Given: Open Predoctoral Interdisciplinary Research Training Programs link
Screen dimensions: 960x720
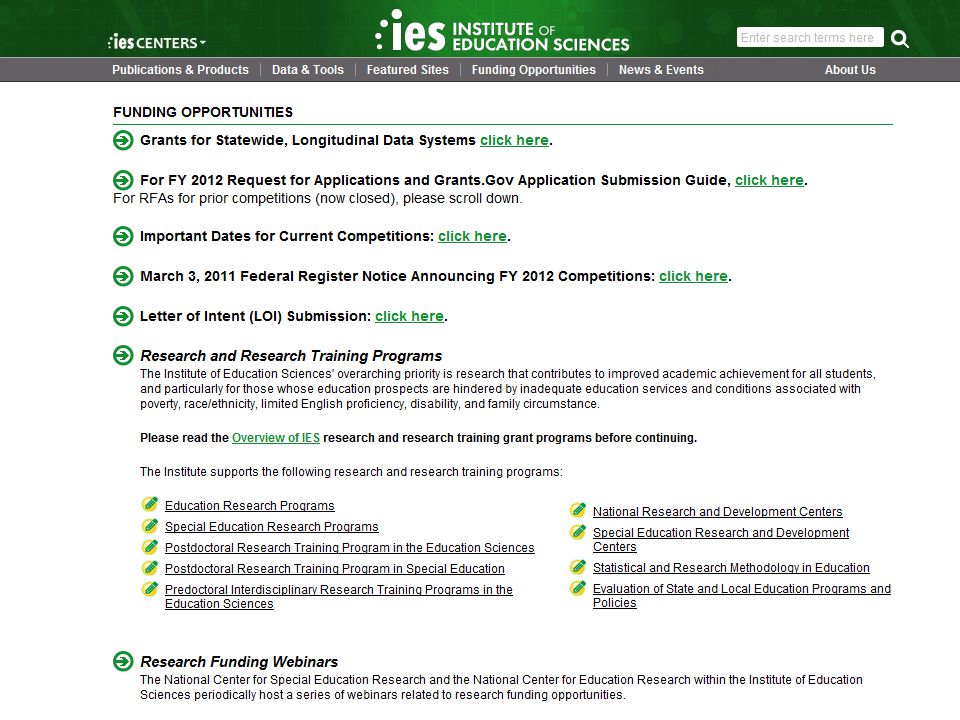Looking at the screenshot, I should point(339,596).
